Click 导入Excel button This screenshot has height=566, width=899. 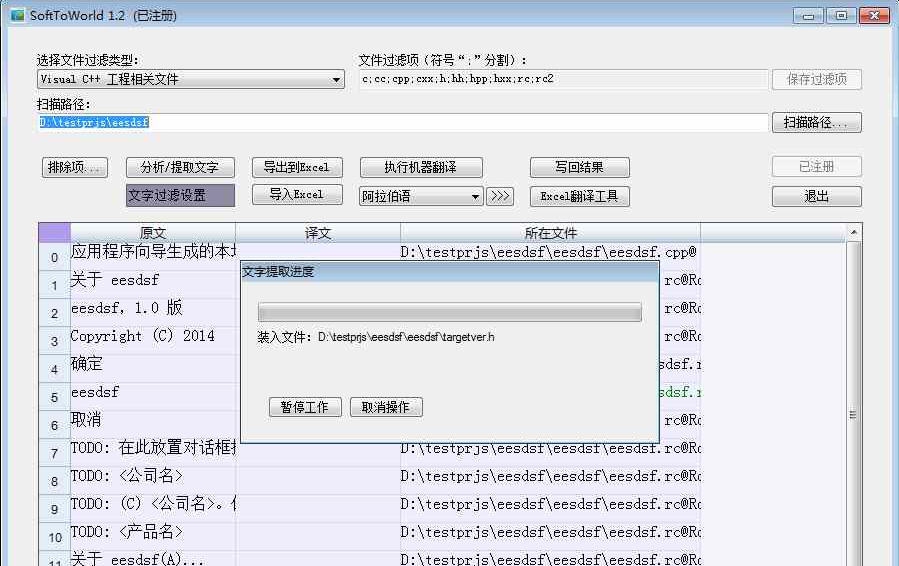[297, 194]
